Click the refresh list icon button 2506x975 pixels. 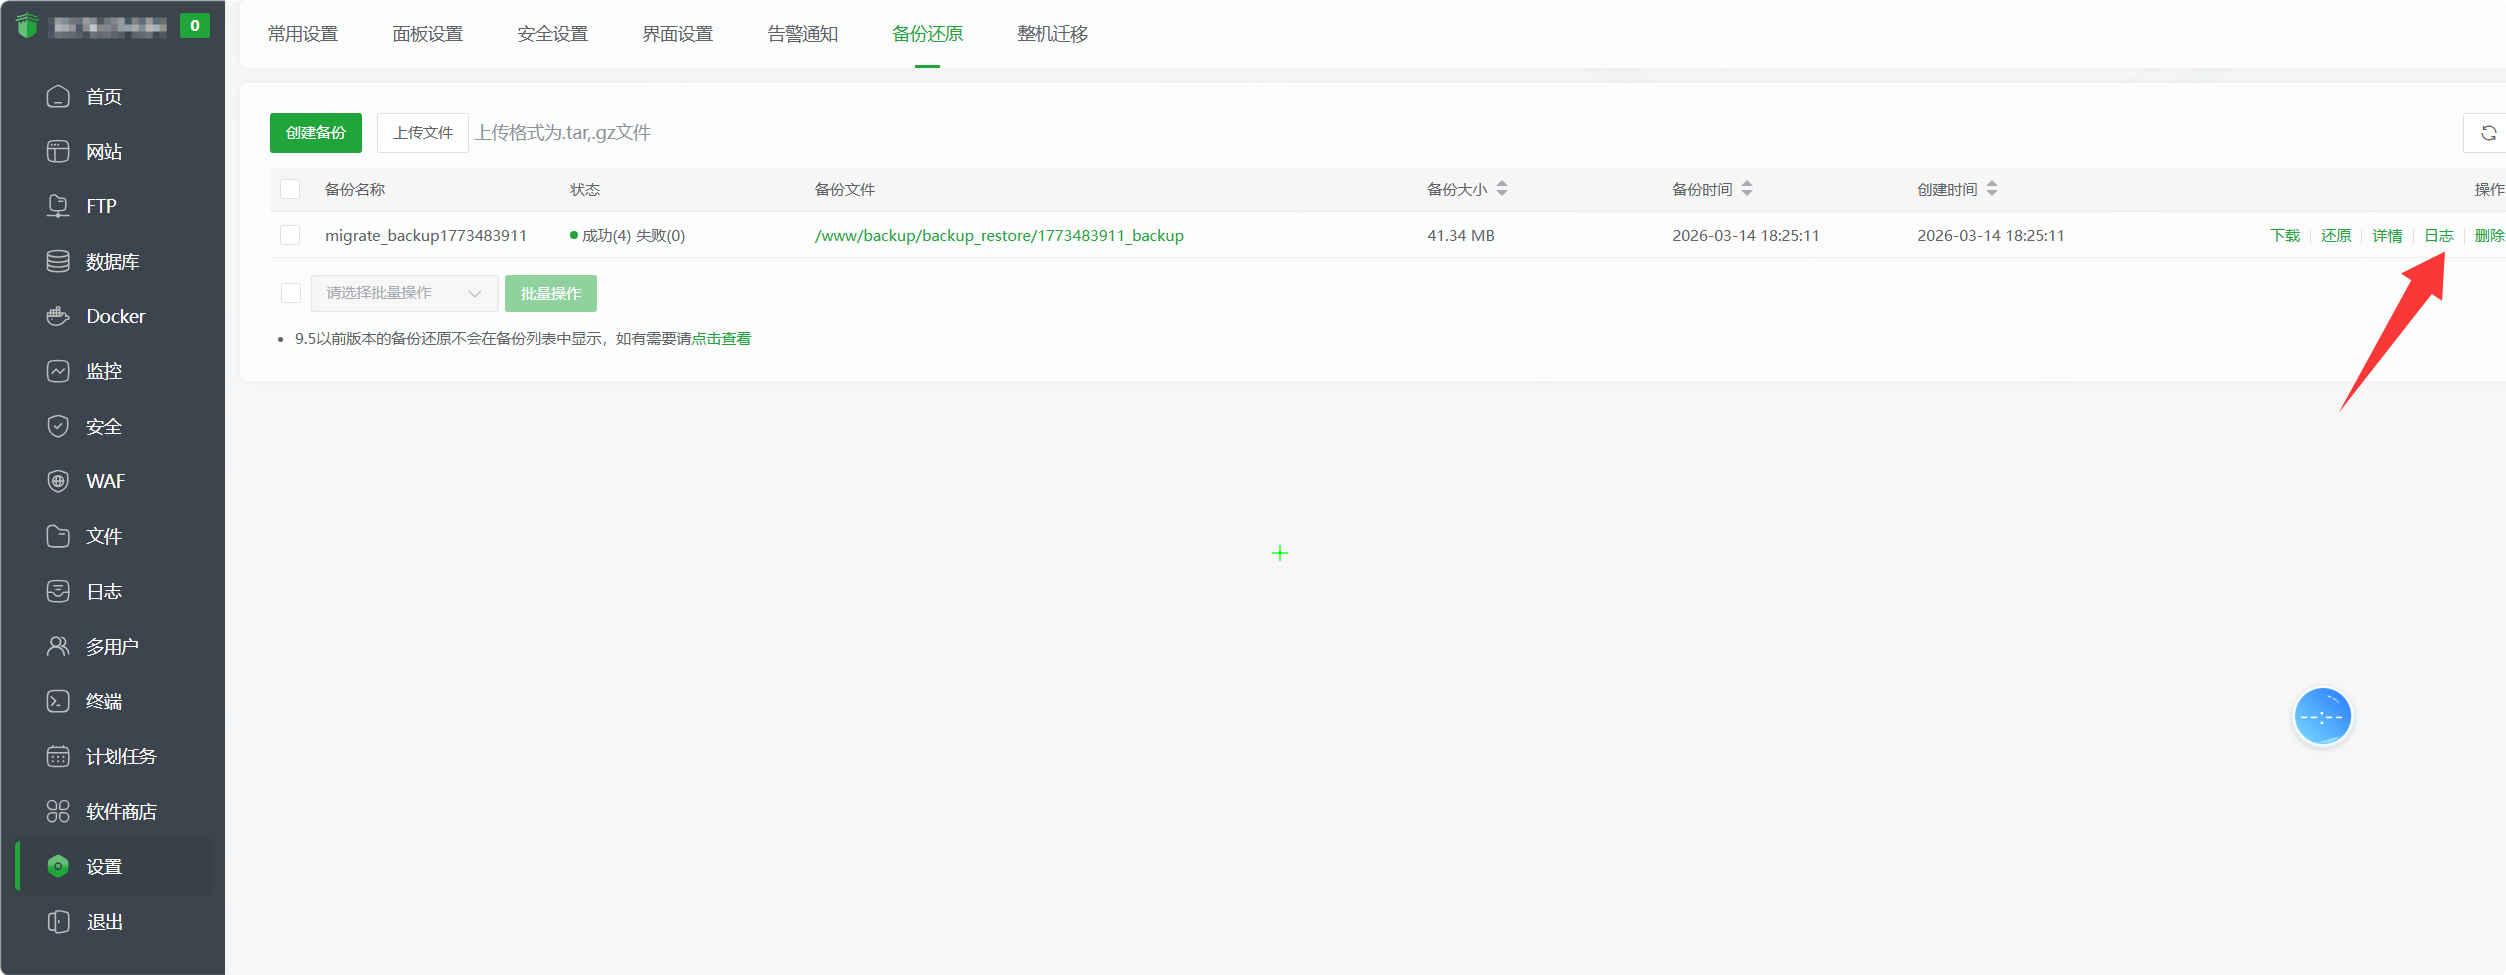pyautogui.click(x=2488, y=133)
